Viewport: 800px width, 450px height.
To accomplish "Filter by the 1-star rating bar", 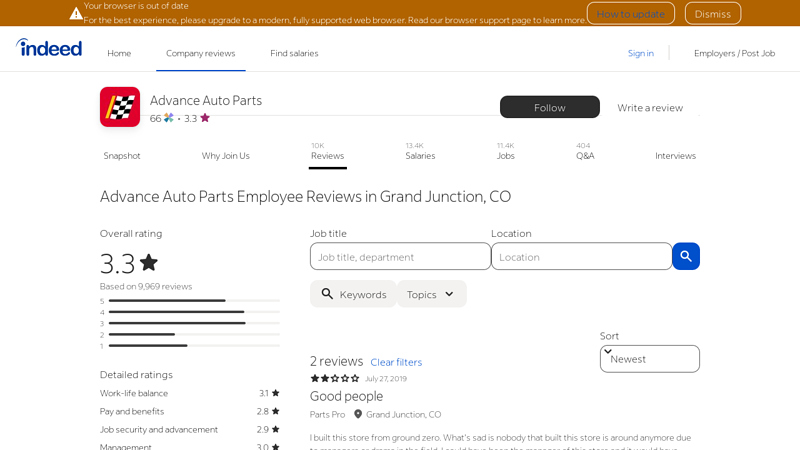I will [x=190, y=345].
